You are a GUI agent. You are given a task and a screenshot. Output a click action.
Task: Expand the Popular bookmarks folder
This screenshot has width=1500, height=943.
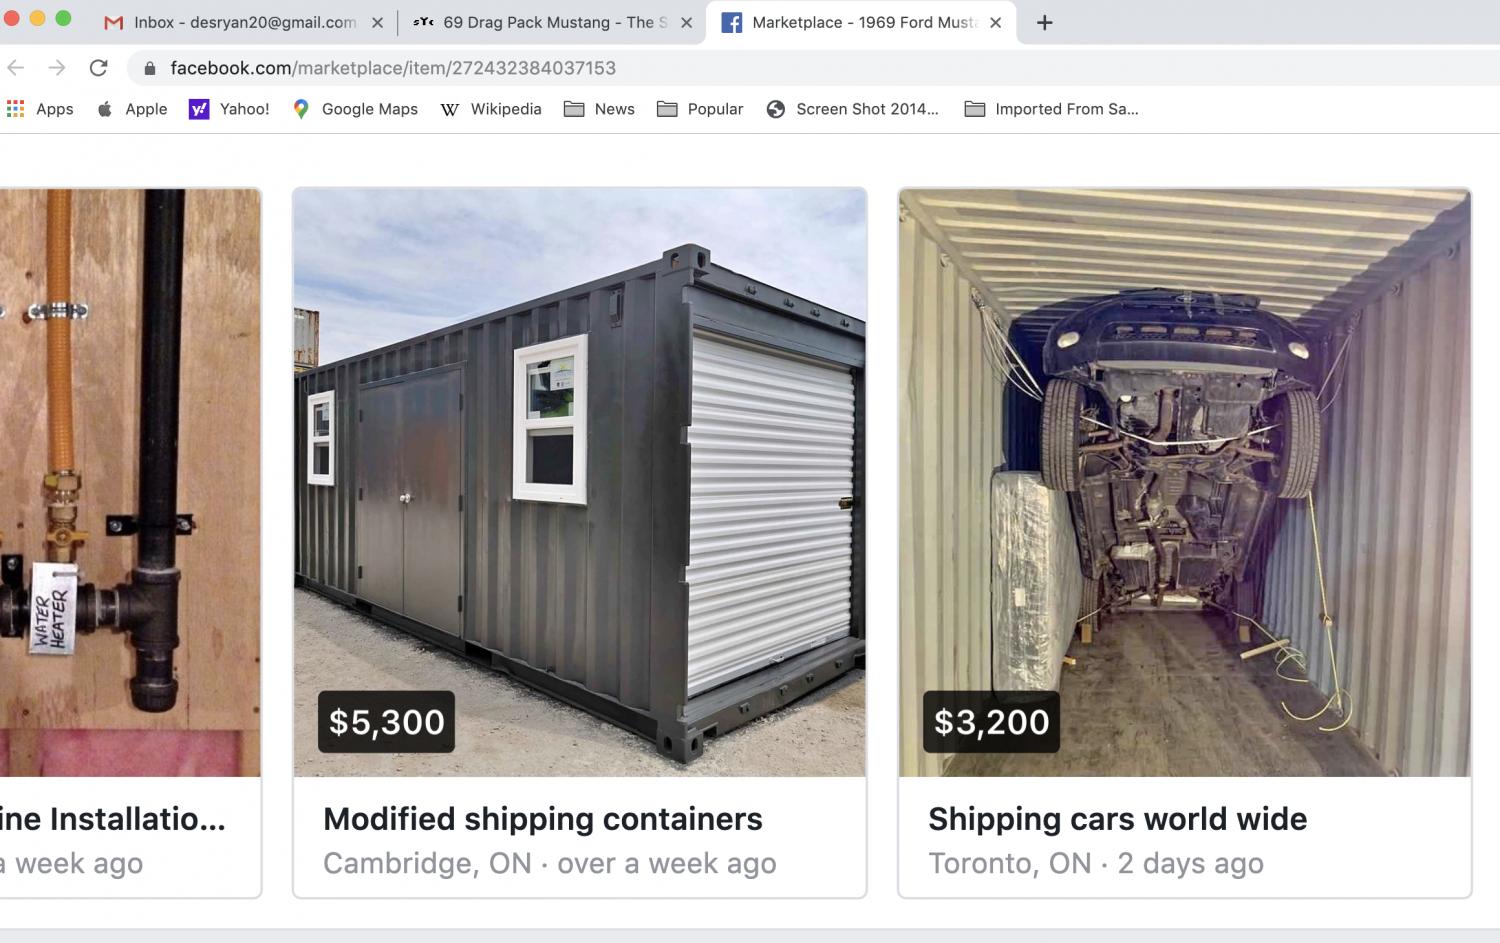[700, 109]
